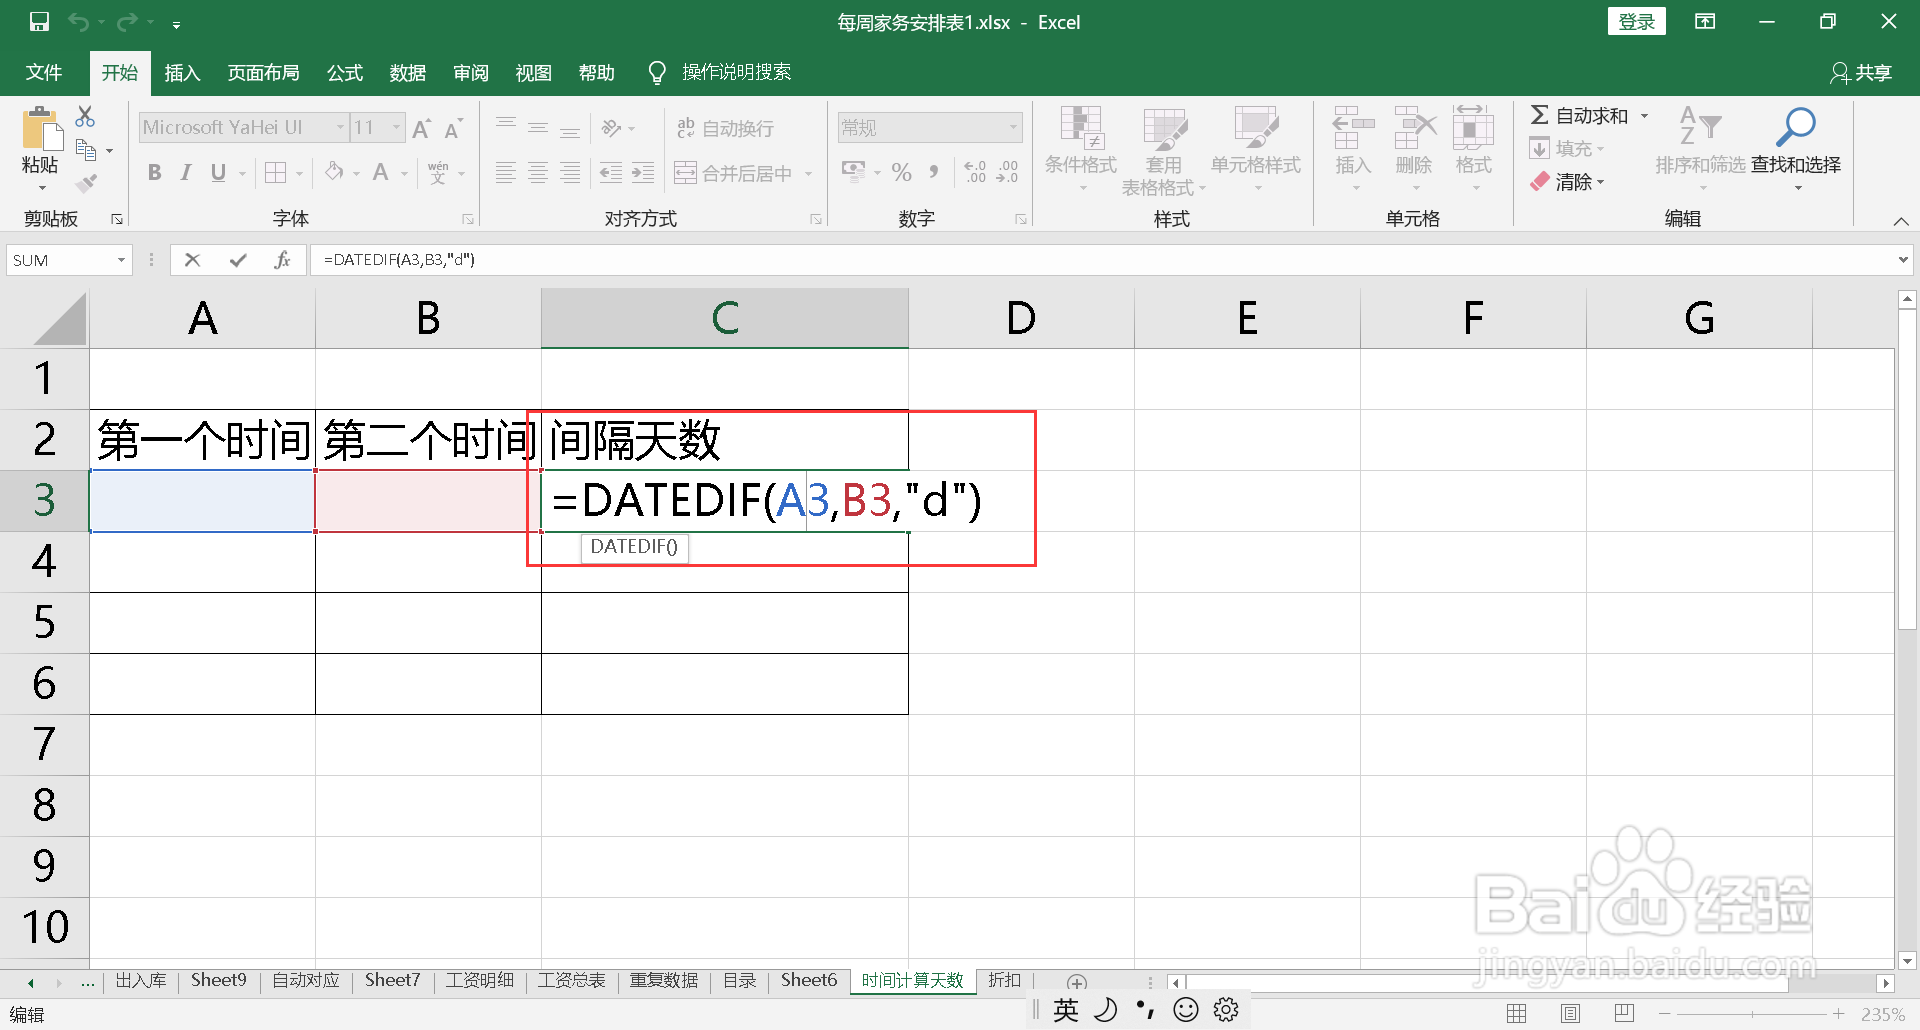This screenshot has width=1920, height=1030.
Task: Switch to Data 数据 tab
Action: (x=408, y=73)
